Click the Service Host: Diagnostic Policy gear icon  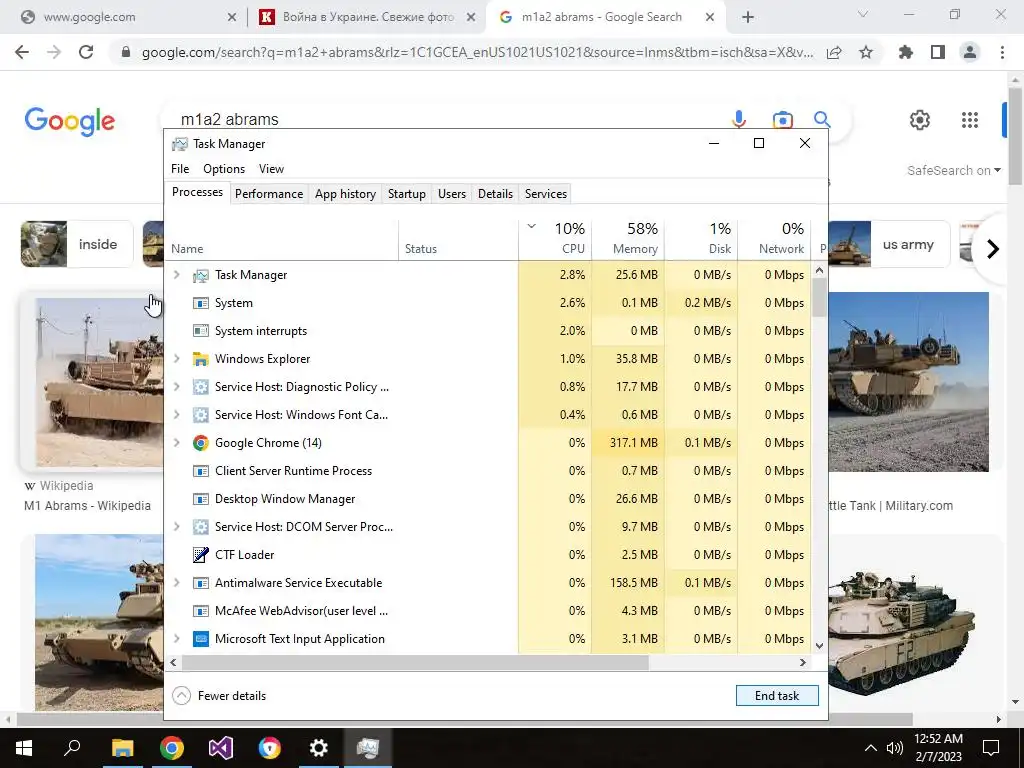[200, 387]
